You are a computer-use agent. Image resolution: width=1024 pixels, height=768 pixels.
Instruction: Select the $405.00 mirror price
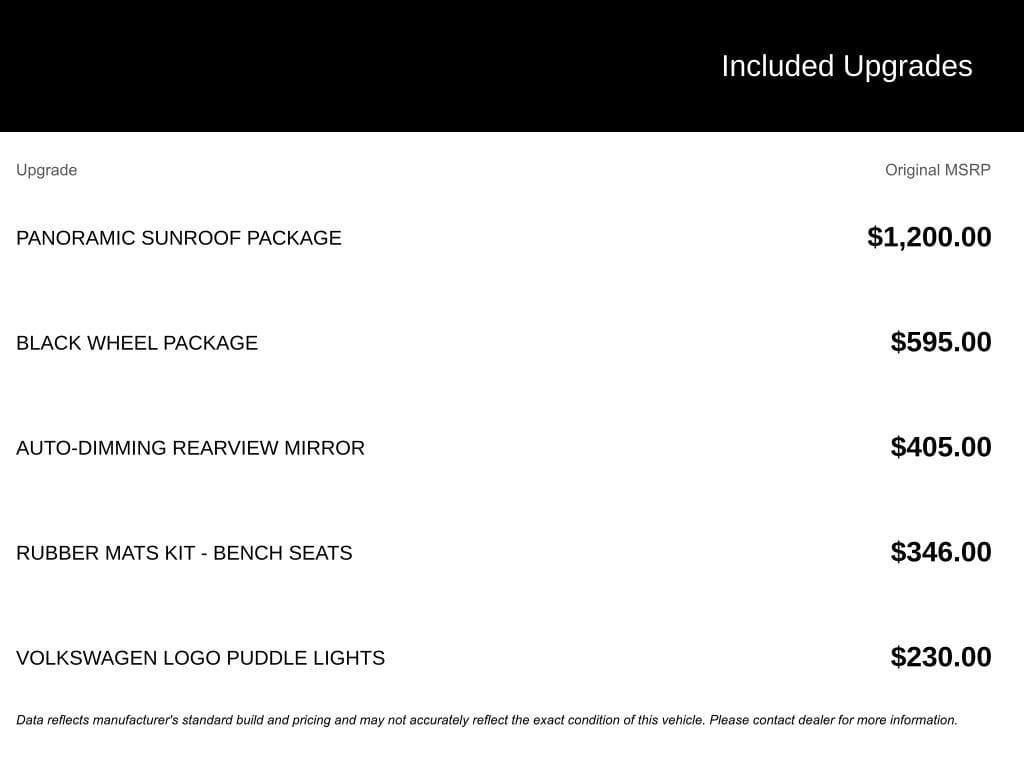click(x=941, y=447)
